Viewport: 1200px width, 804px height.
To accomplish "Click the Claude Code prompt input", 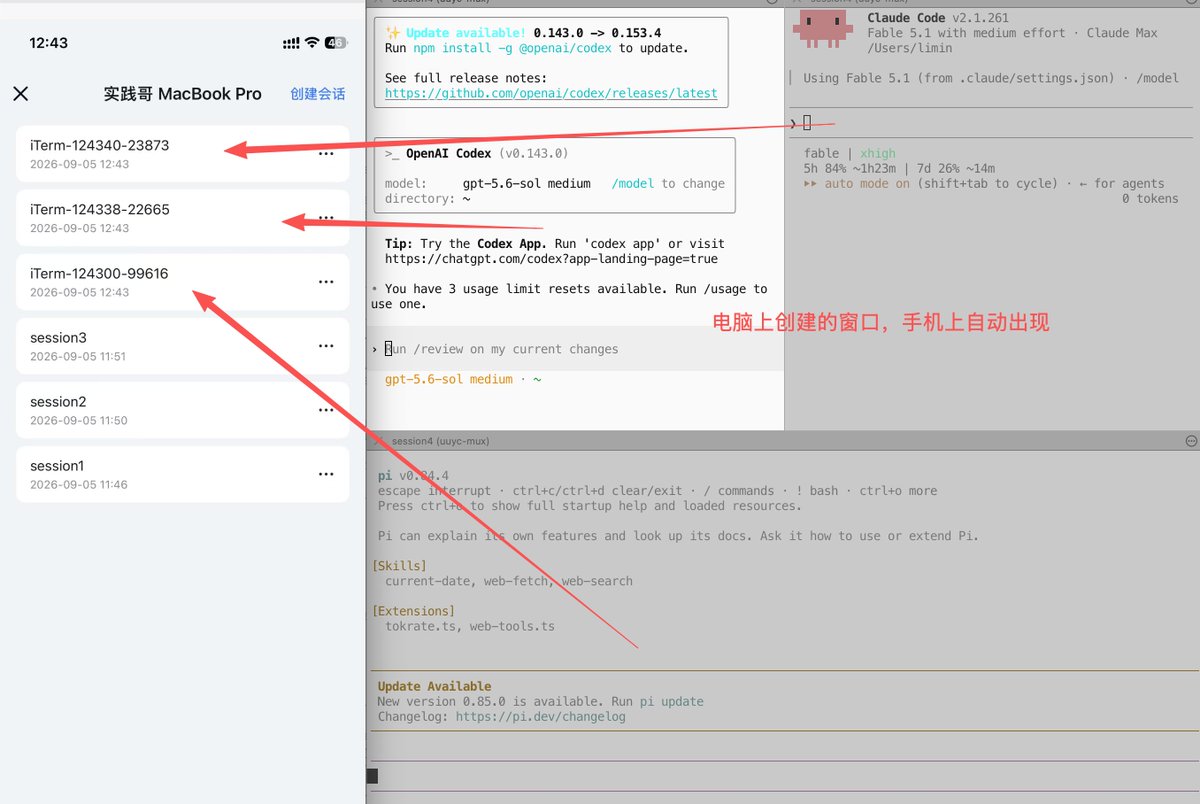I will [991, 123].
